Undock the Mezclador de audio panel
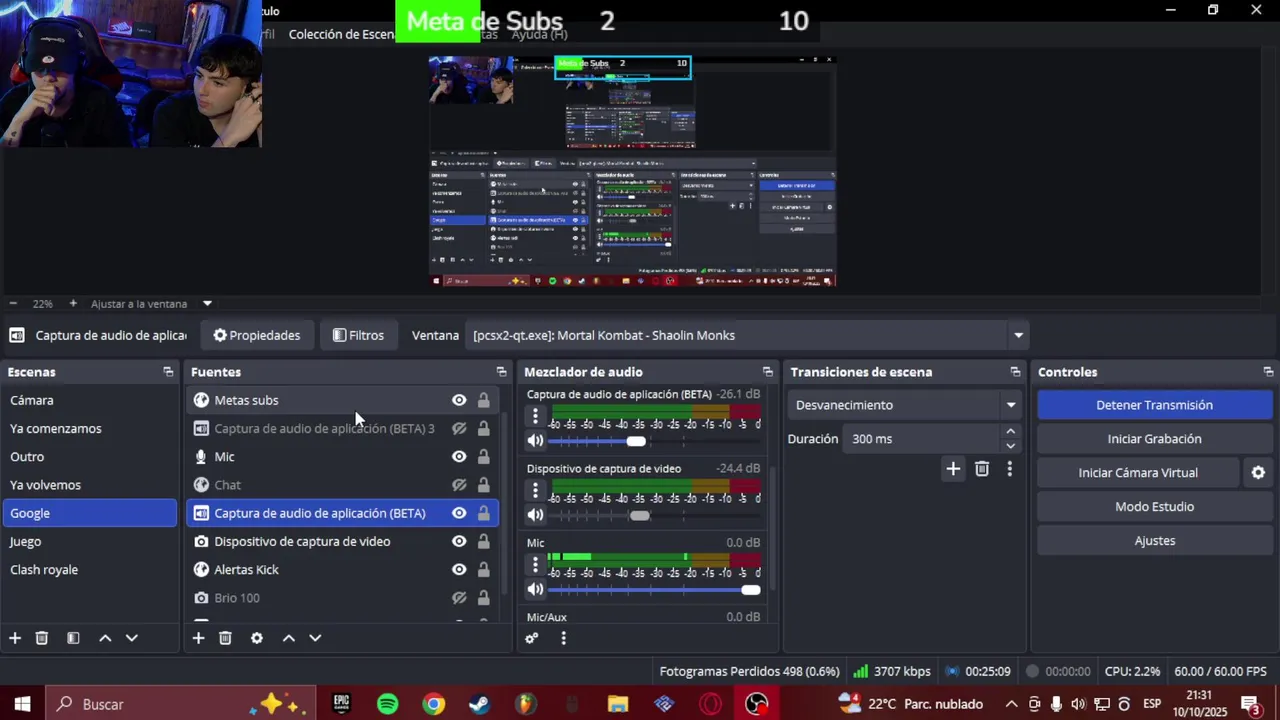This screenshot has width=1280, height=720. (x=767, y=372)
